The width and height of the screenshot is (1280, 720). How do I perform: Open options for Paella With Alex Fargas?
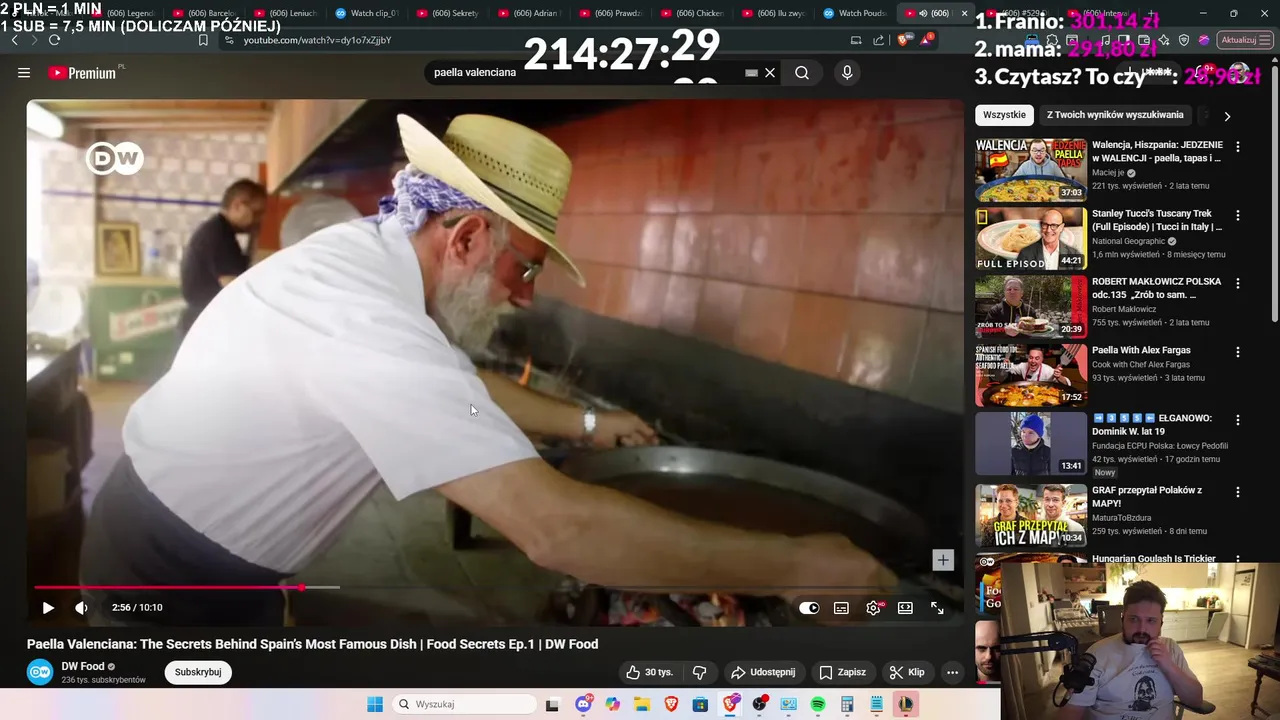[1238, 352]
